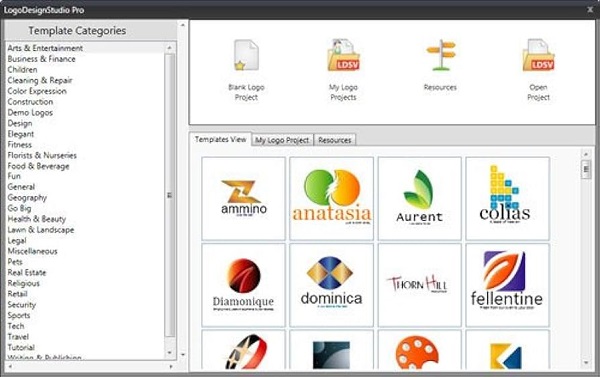The width and height of the screenshot is (600, 377).
Task: Select the anatasia logo template
Action: [x=331, y=198]
